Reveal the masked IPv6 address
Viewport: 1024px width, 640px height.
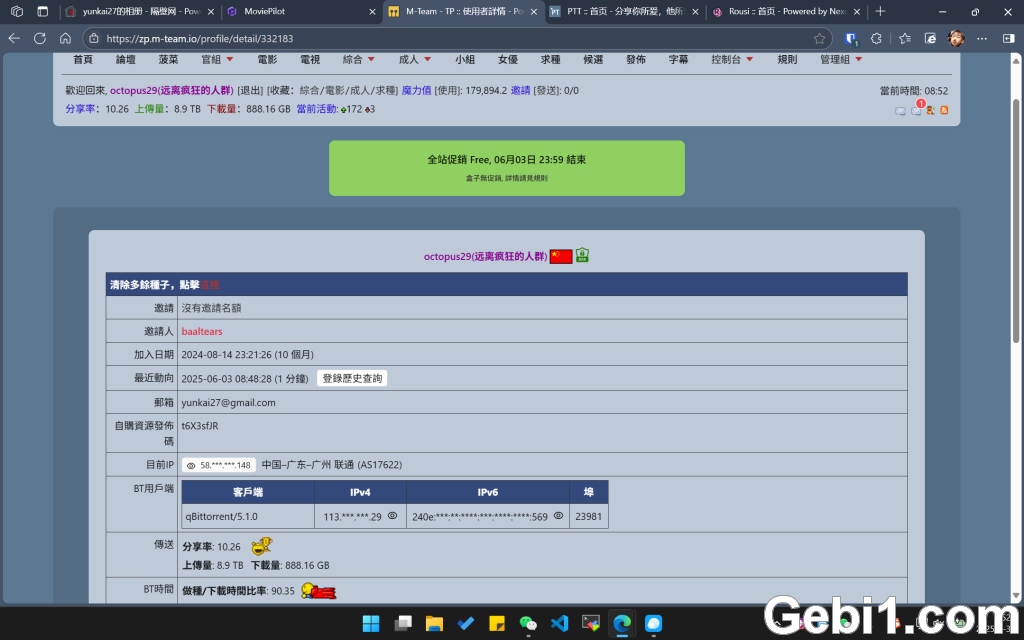(x=558, y=516)
